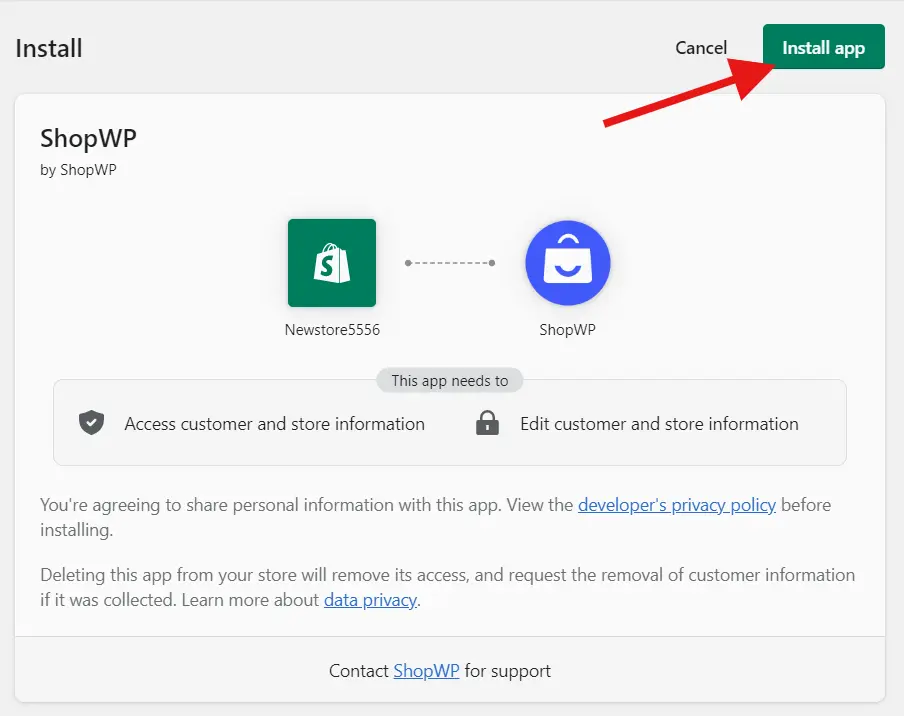Open the developer's privacy policy link
904x716 pixels.
(677, 504)
